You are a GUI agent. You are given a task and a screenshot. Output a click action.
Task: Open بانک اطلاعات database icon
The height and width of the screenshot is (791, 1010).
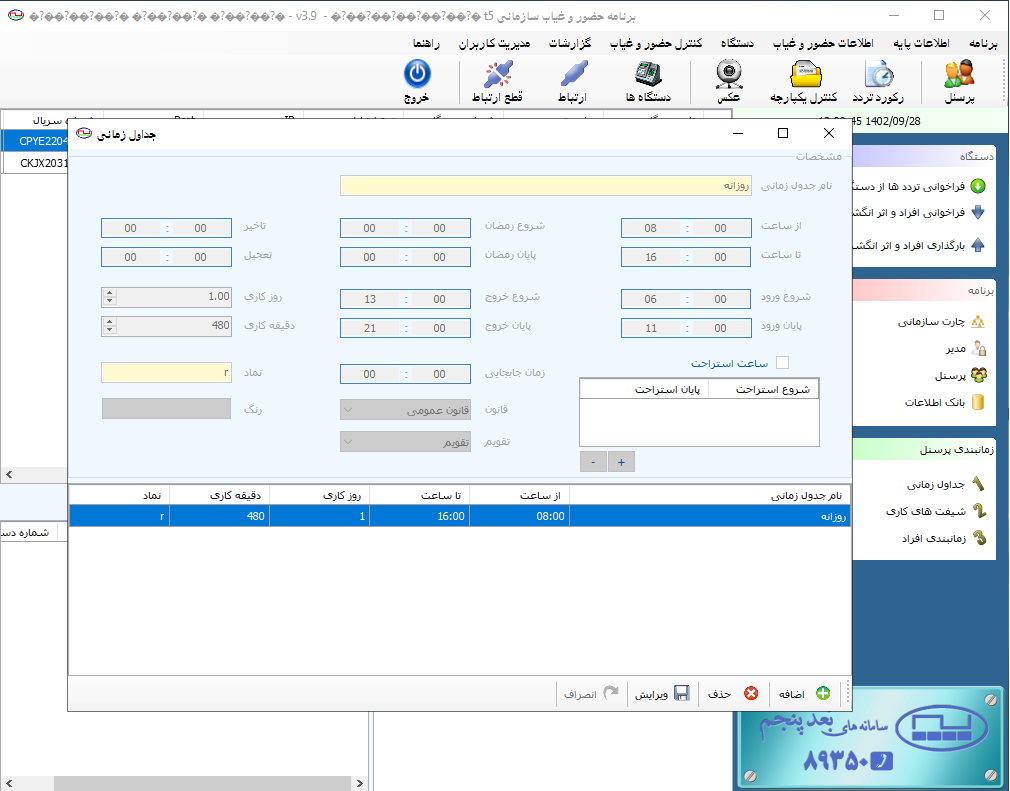click(978, 402)
